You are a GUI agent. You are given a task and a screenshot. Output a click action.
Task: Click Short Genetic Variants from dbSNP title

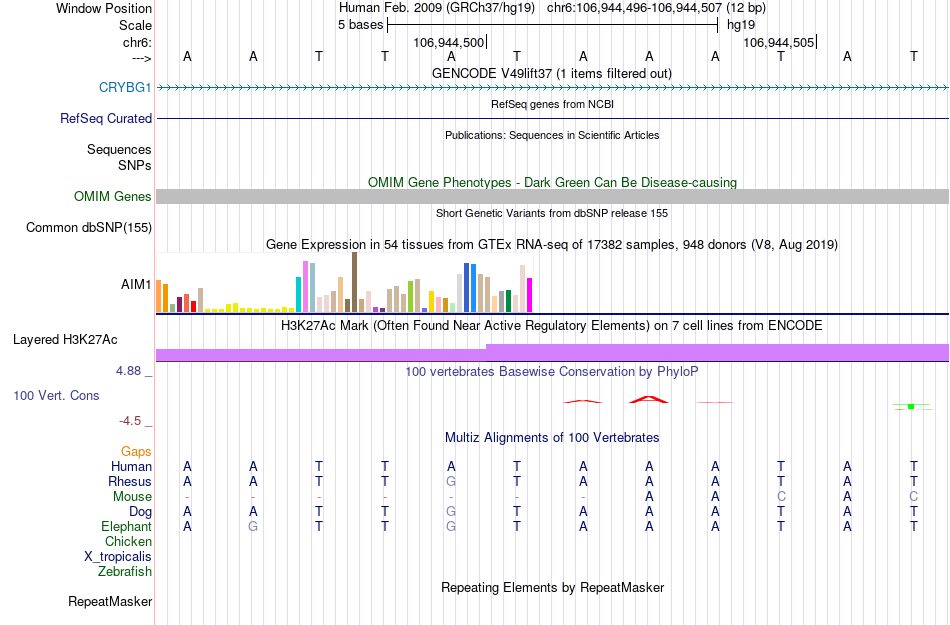[552, 213]
